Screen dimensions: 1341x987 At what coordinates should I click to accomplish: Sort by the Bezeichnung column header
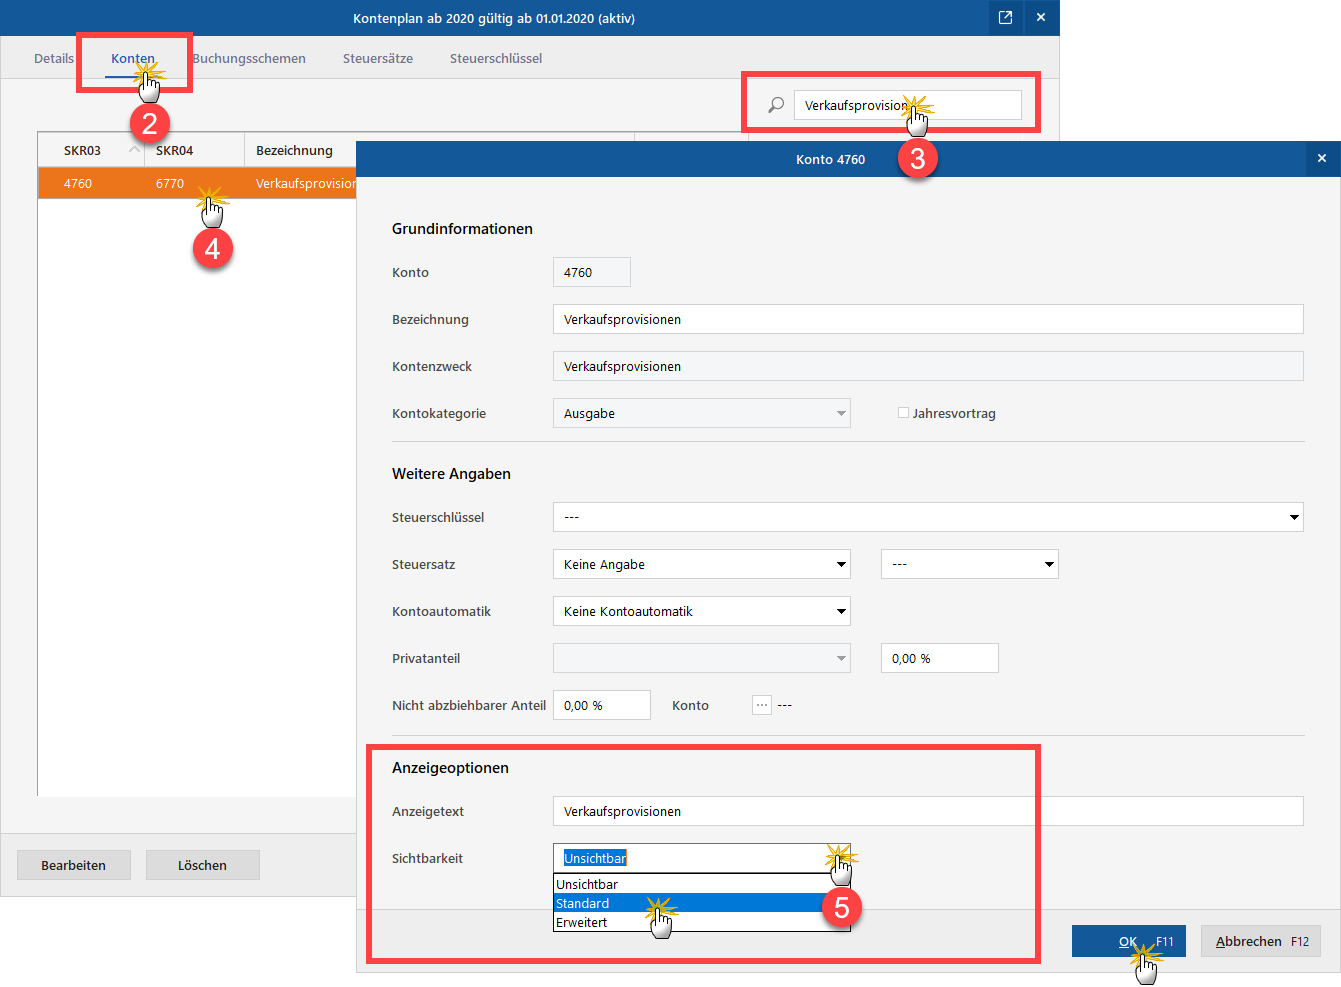[x=300, y=150]
